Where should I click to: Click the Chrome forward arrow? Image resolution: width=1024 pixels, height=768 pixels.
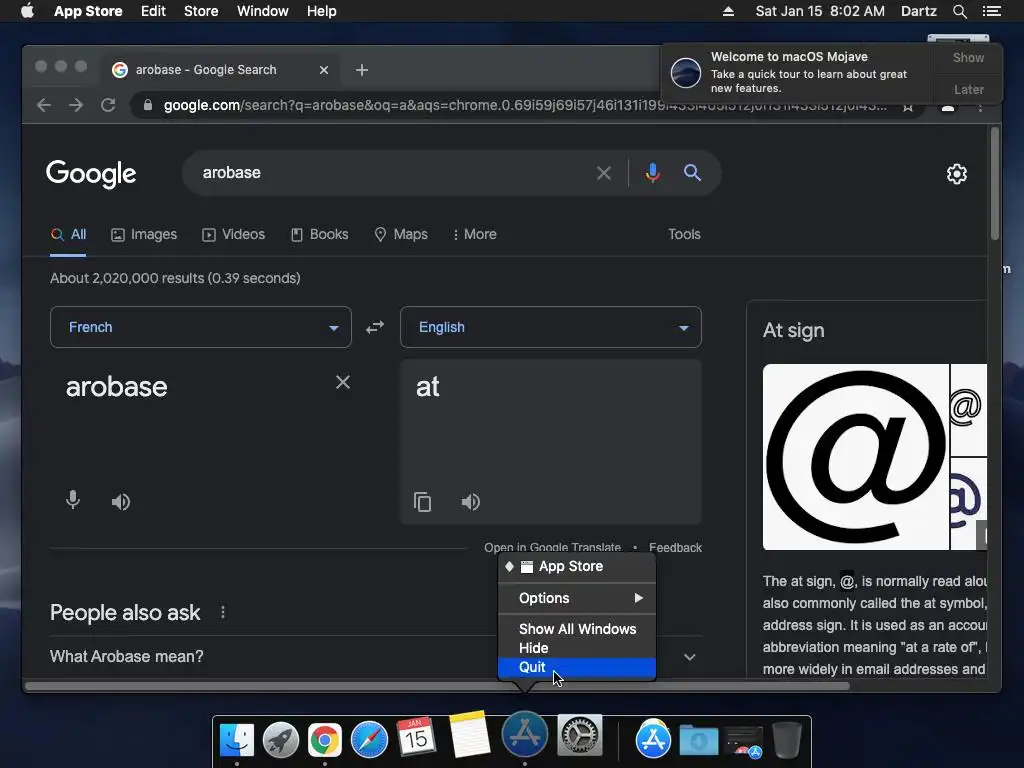pos(76,105)
